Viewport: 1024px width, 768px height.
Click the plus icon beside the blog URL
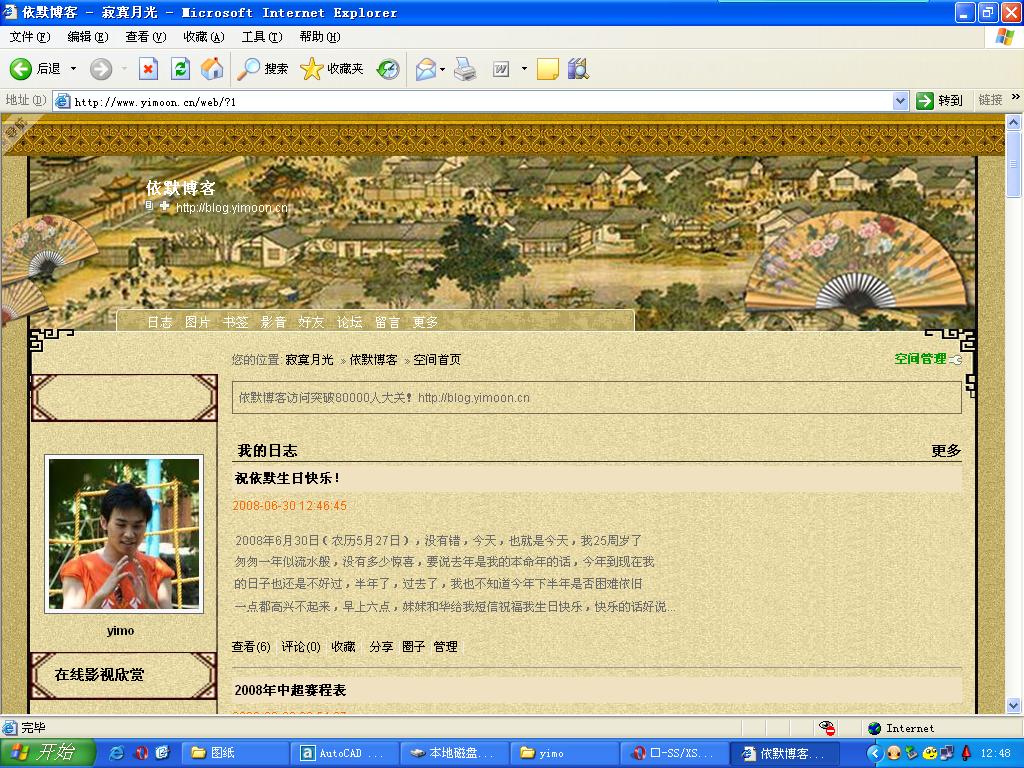165,206
